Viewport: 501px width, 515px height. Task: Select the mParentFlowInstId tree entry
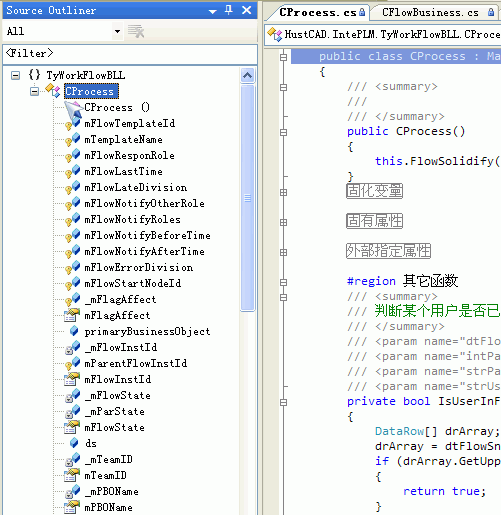[136, 363]
